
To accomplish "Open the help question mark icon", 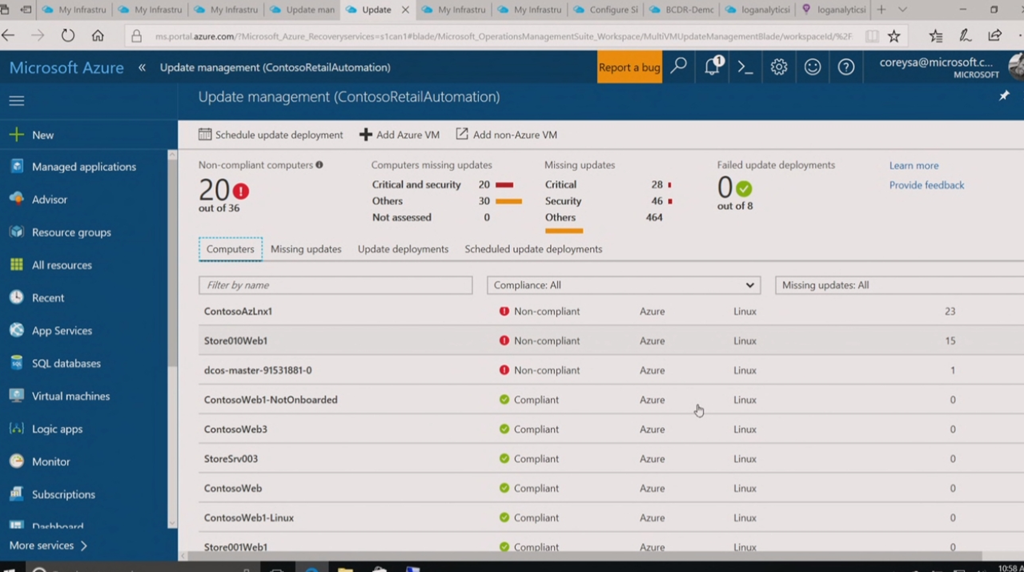I will click(x=846, y=67).
